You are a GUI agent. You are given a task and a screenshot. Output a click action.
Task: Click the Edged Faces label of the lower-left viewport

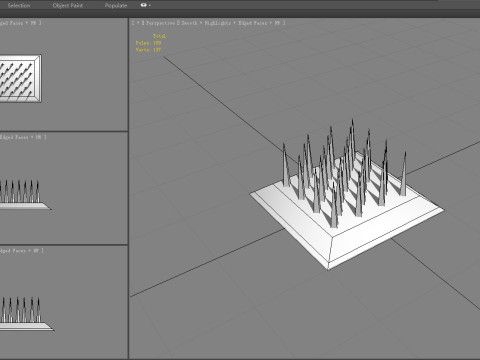tap(13, 251)
